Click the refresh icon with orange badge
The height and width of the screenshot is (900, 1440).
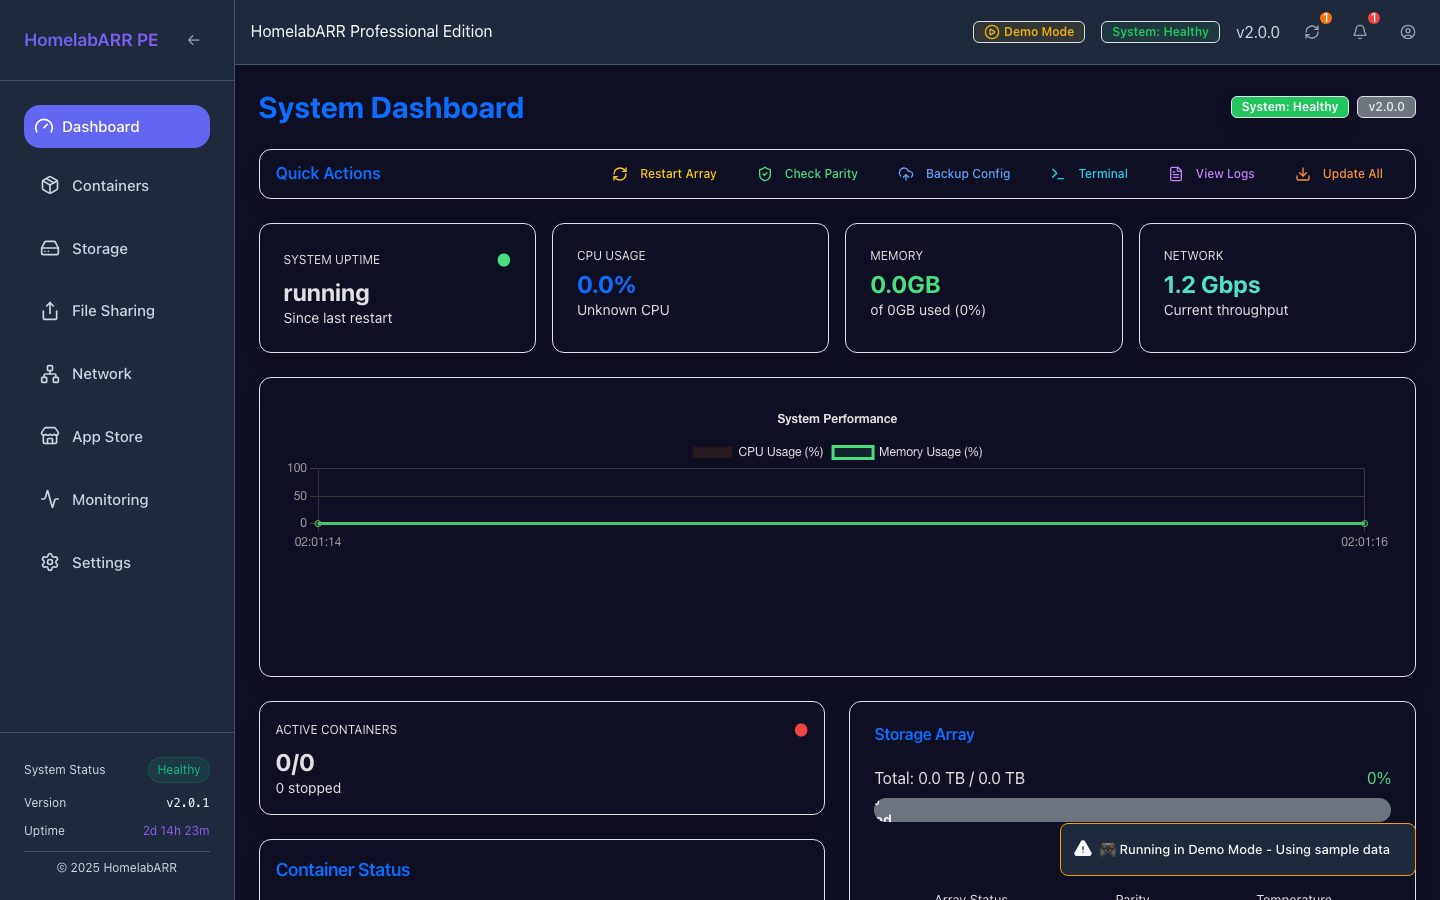[1312, 32]
